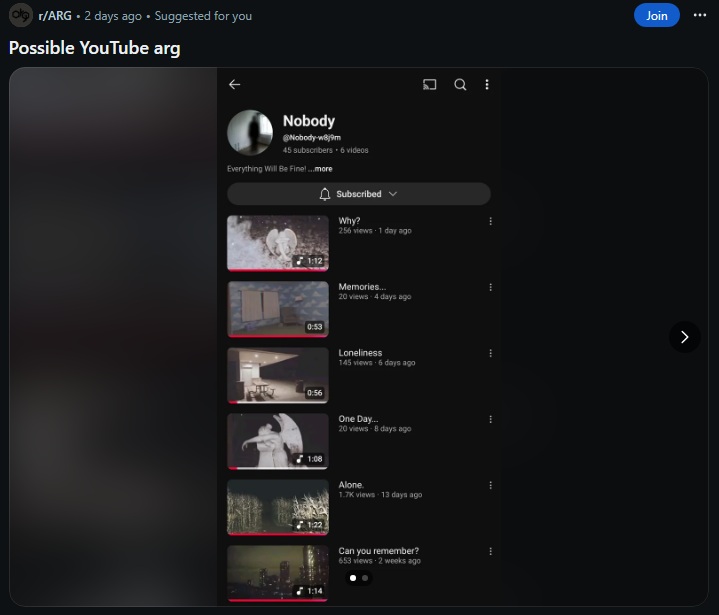Viewport: 719px width, 615px height.
Task: Open options for the One Day... video
Action: tap(491, 420)
